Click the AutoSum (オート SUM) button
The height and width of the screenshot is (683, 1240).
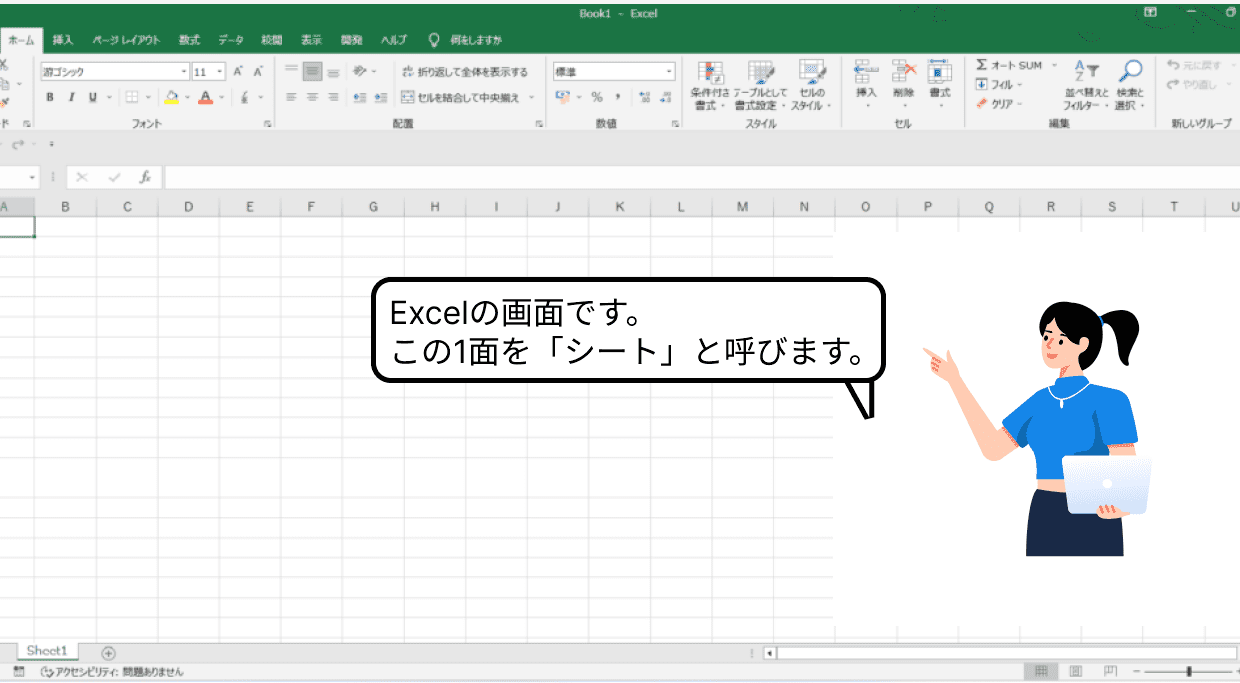1009,65
